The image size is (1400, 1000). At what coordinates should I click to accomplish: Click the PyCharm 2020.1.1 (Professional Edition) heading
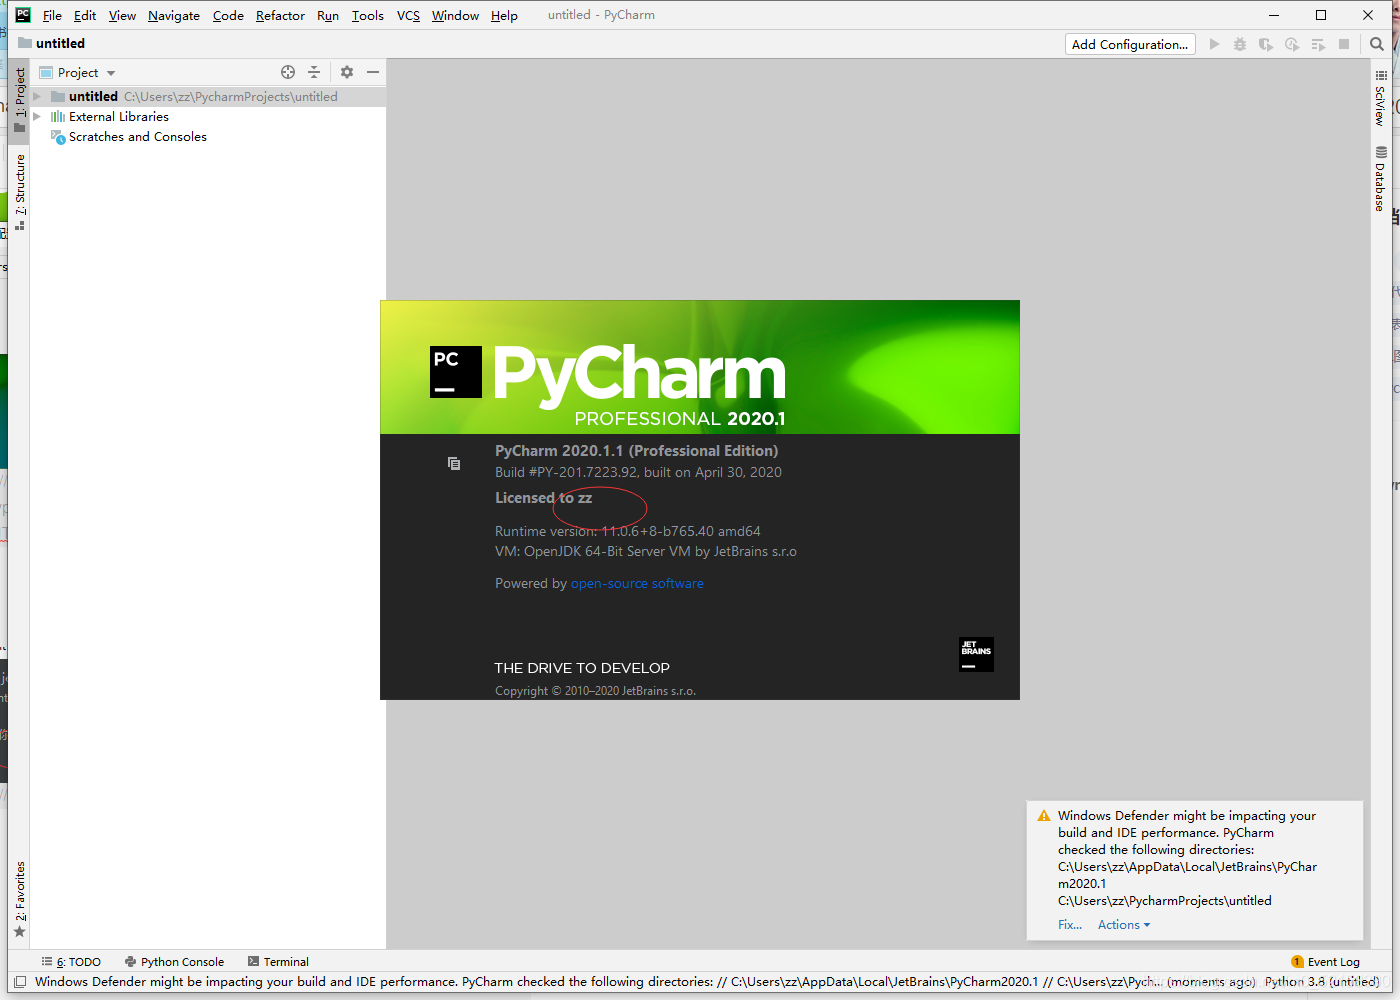636,451
